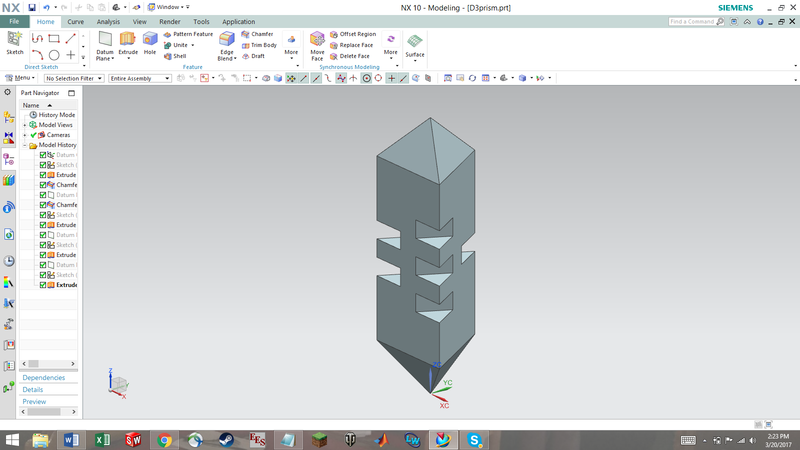Toggle checkbox of second Extrude feature
800x450 pixels.
point(43,225)
